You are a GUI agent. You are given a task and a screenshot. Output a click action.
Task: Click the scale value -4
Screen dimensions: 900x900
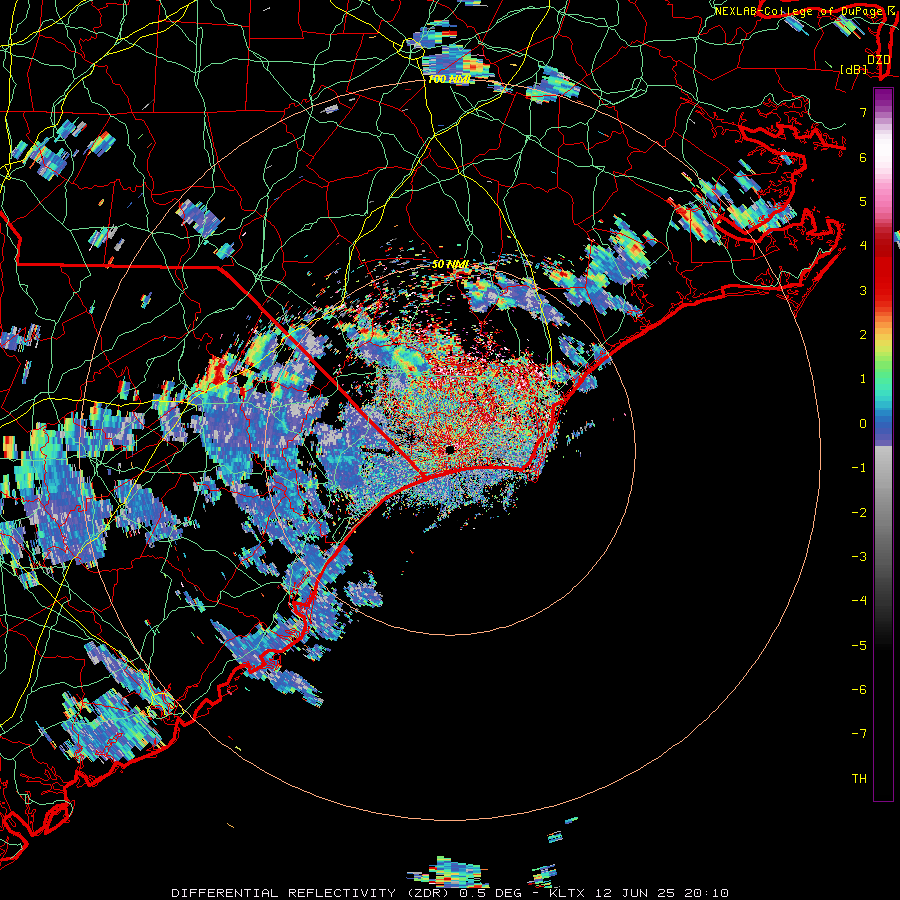pyautogui.click(x=859, y=601)
